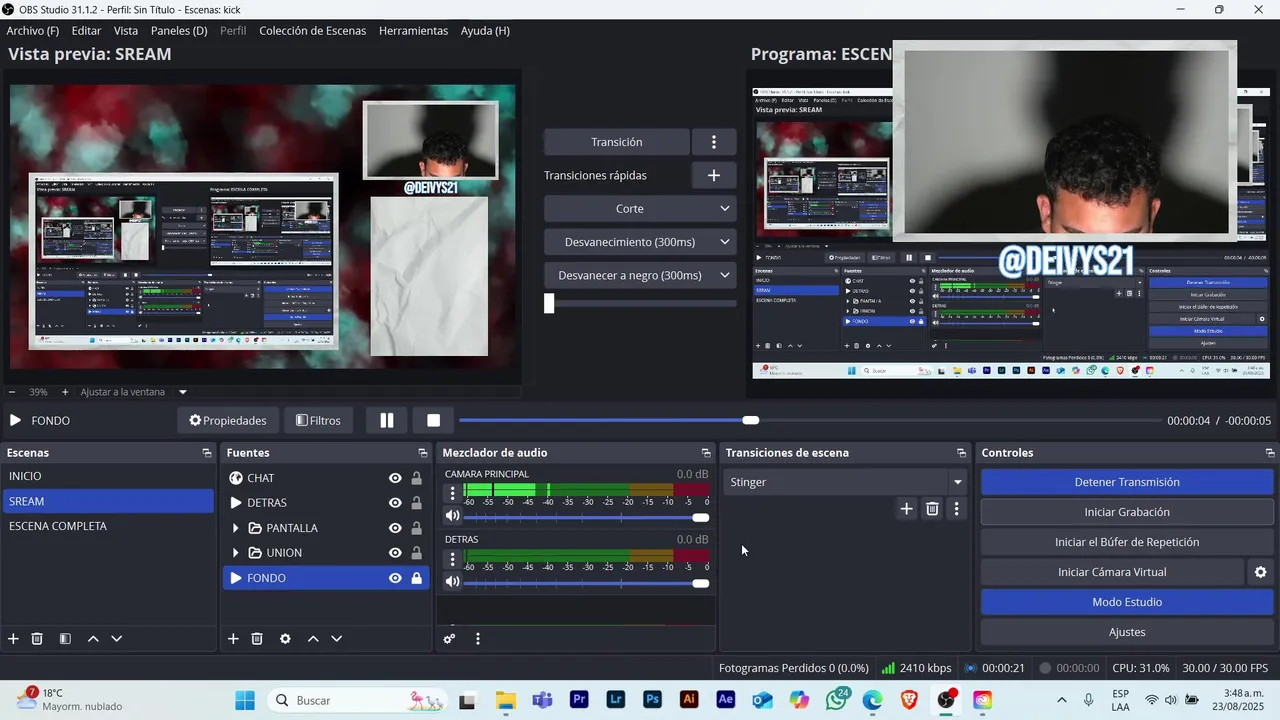Stop the FONDO media playback
This screenshot has width=1280, height=720.
(x=434, y=420)
